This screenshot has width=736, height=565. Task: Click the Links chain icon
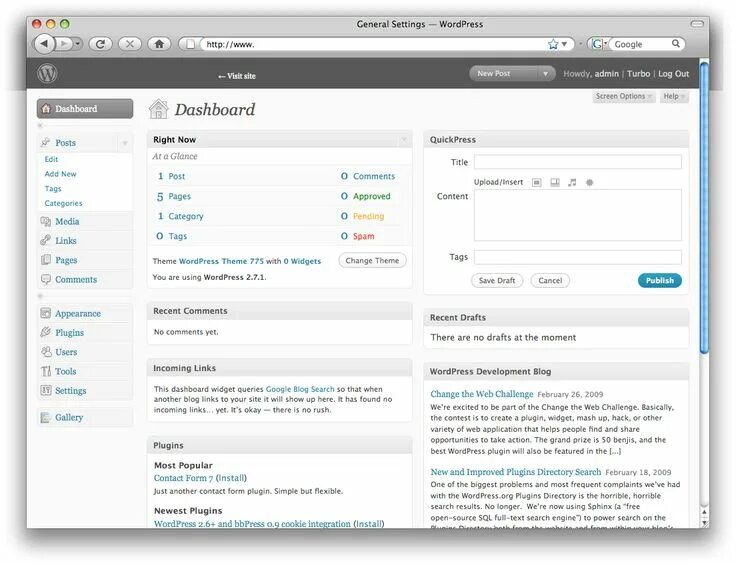(46, 240)
